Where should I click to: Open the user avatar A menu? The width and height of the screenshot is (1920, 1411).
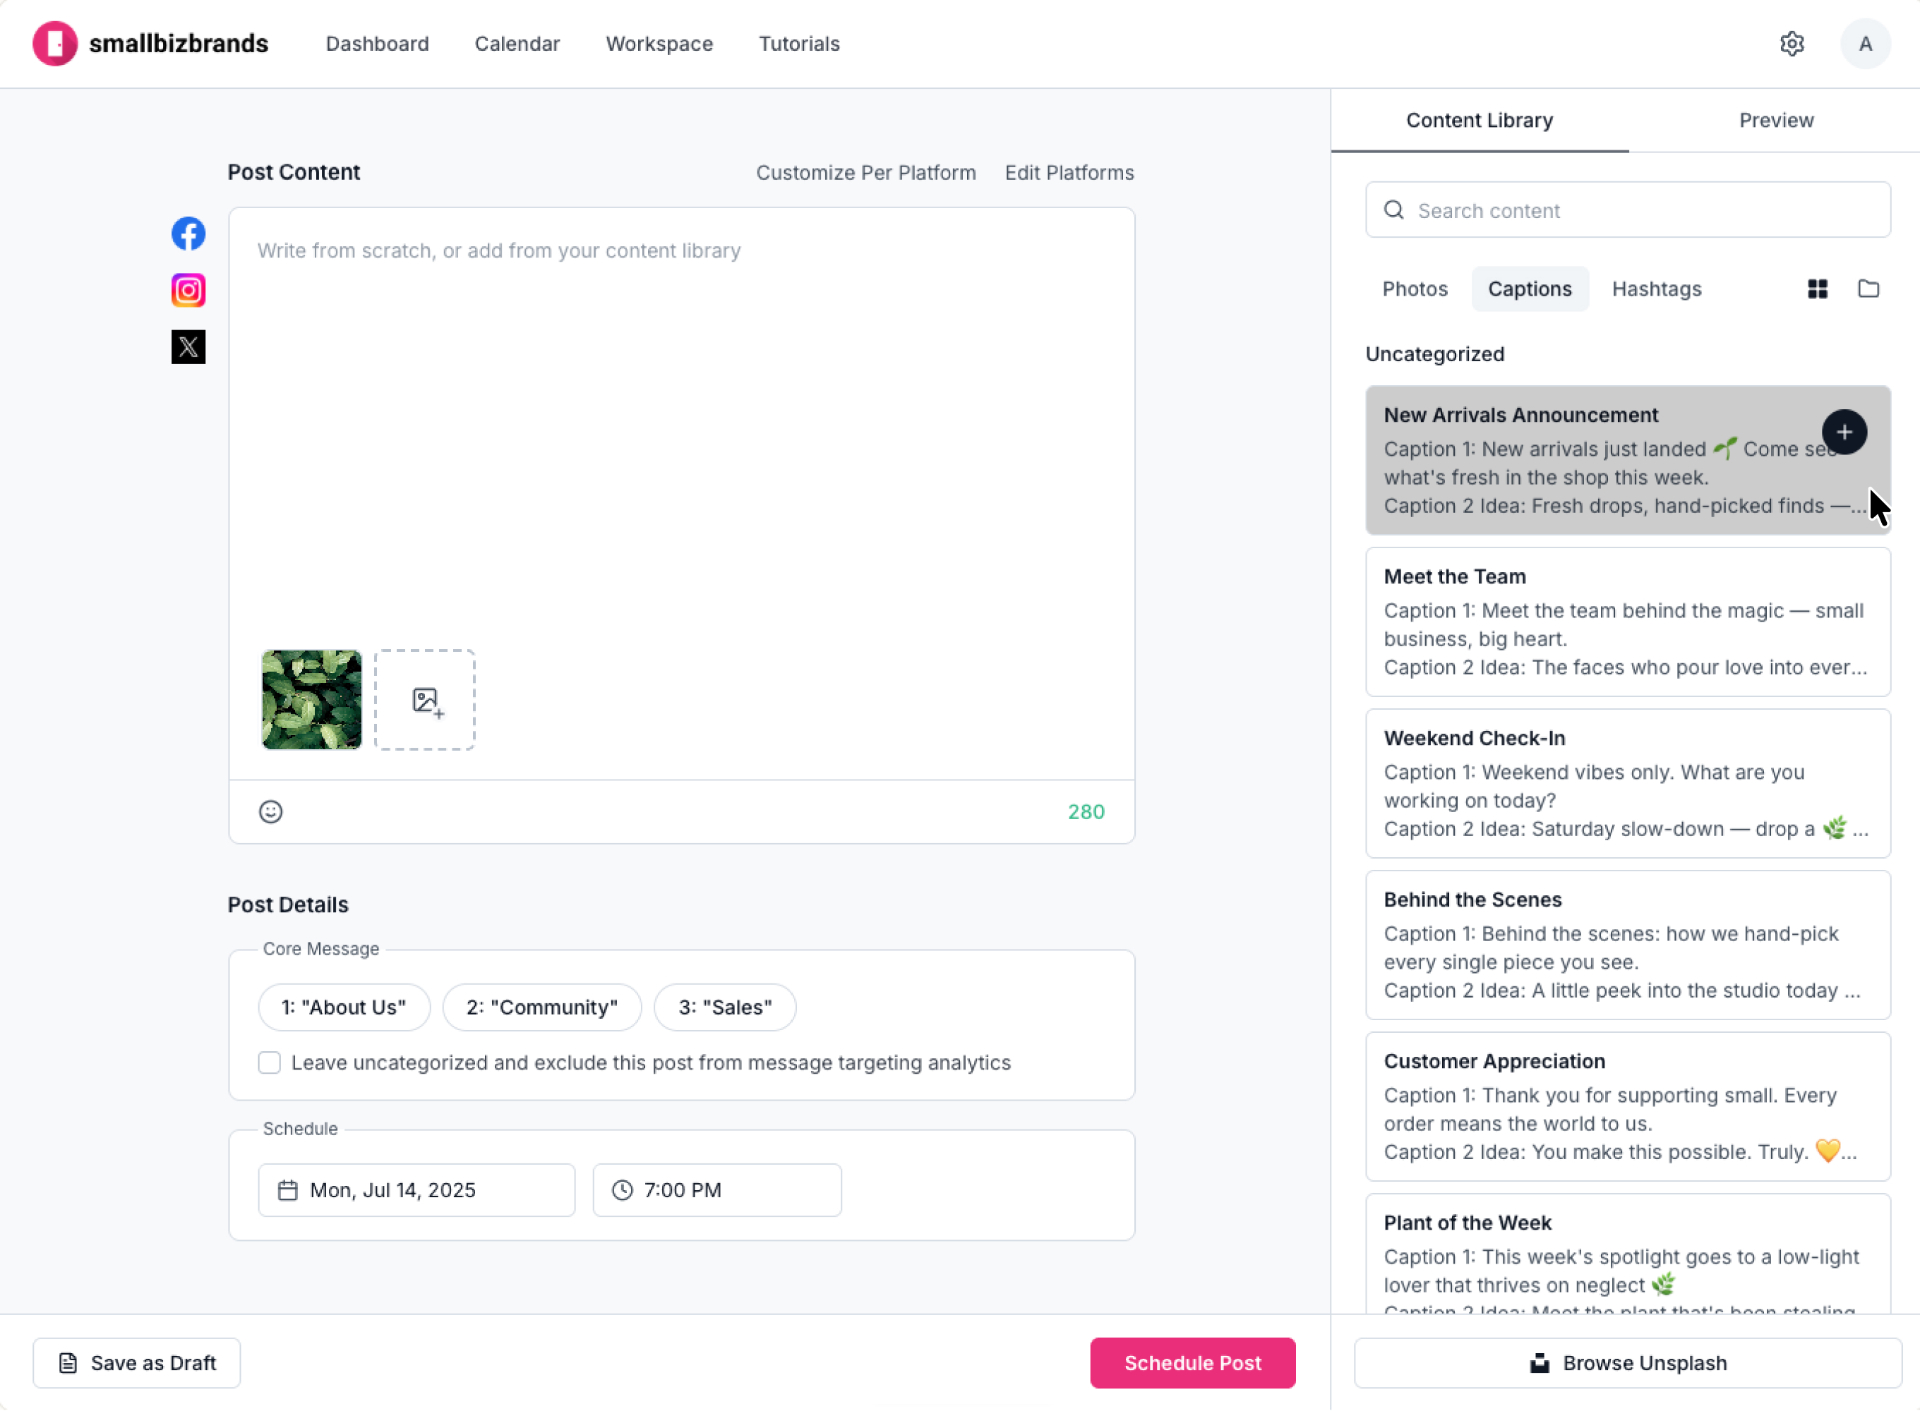(1865, 44)
